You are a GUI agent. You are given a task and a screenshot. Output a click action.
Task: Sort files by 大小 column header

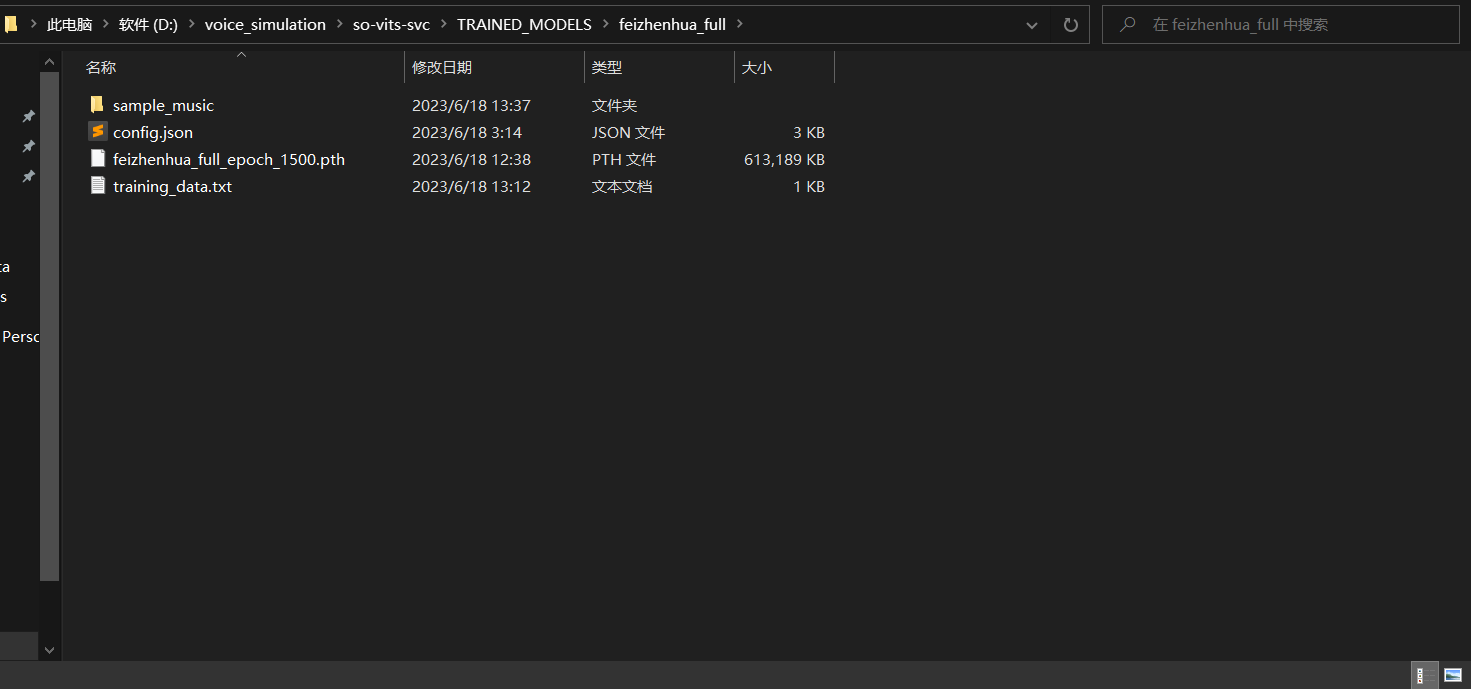756,68
